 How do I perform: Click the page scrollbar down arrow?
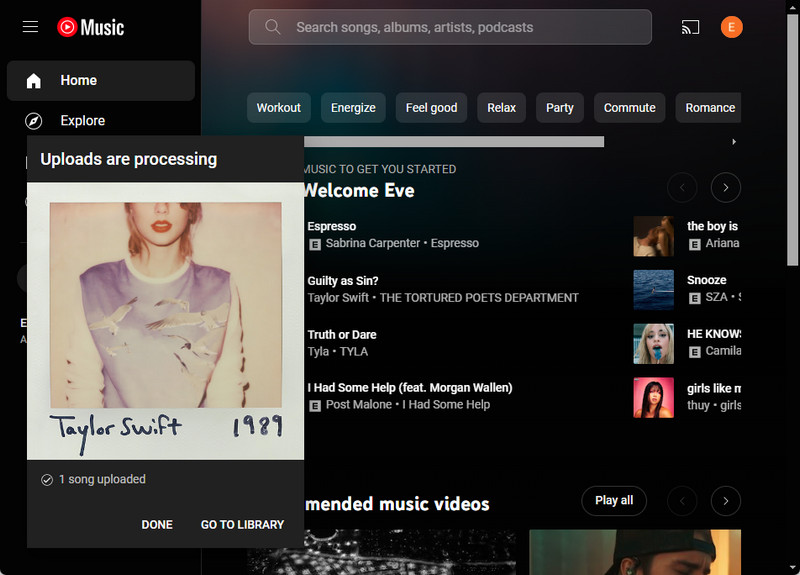point(793,568)
